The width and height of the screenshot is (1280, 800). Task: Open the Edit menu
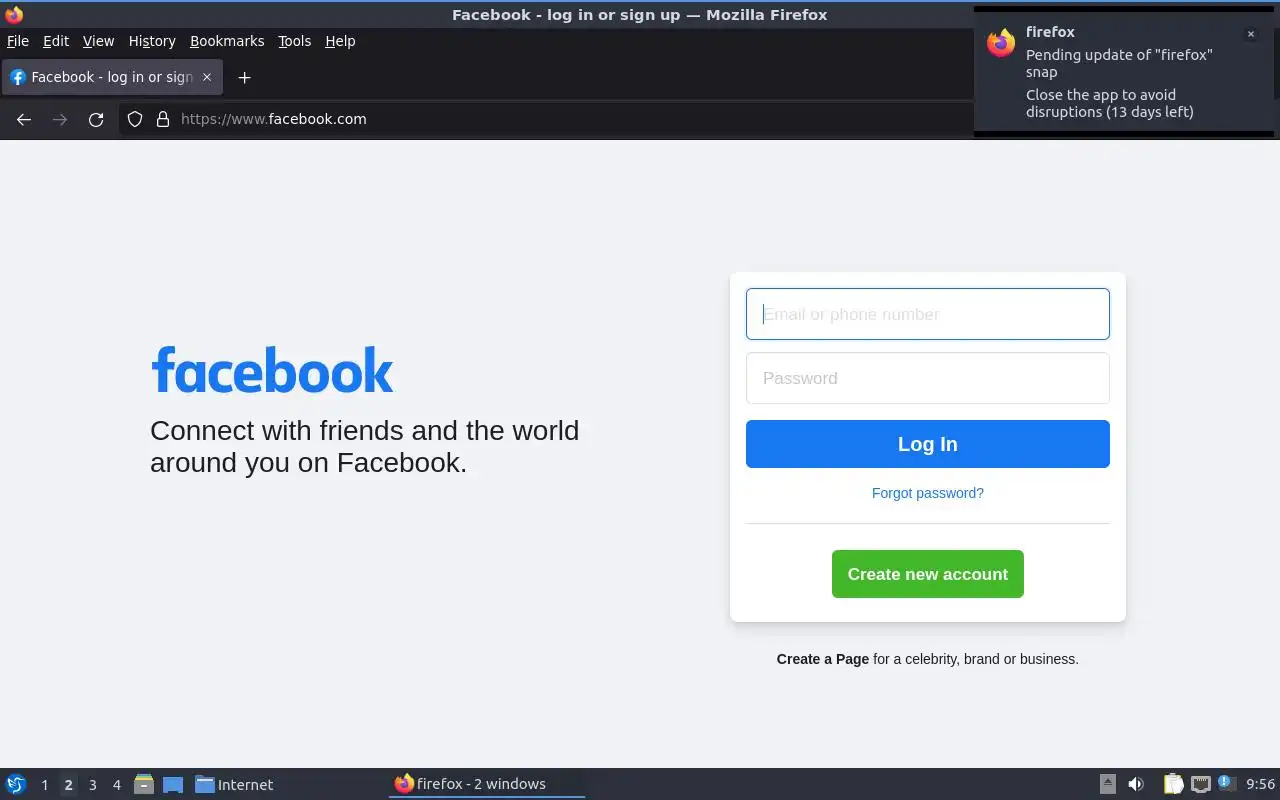coord(56,41)
